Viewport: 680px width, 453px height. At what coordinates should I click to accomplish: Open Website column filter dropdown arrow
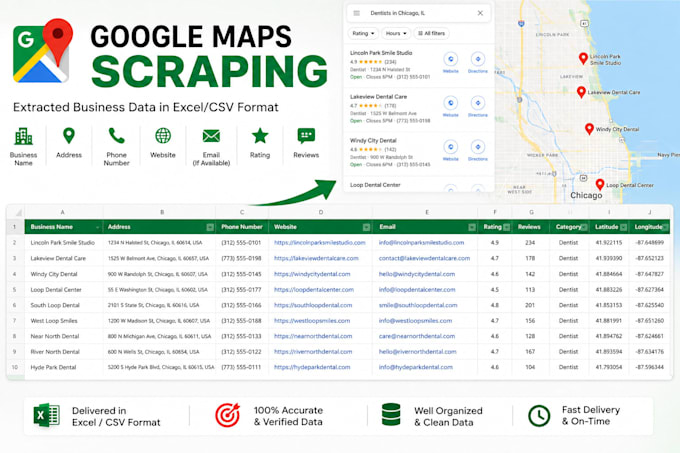point(366,227)
